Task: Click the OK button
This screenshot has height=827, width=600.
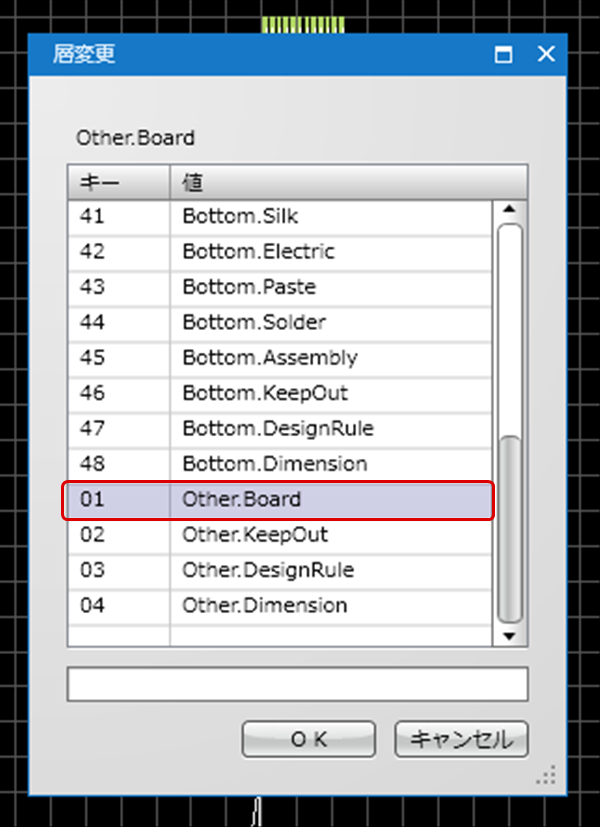Action: point(309,739)
